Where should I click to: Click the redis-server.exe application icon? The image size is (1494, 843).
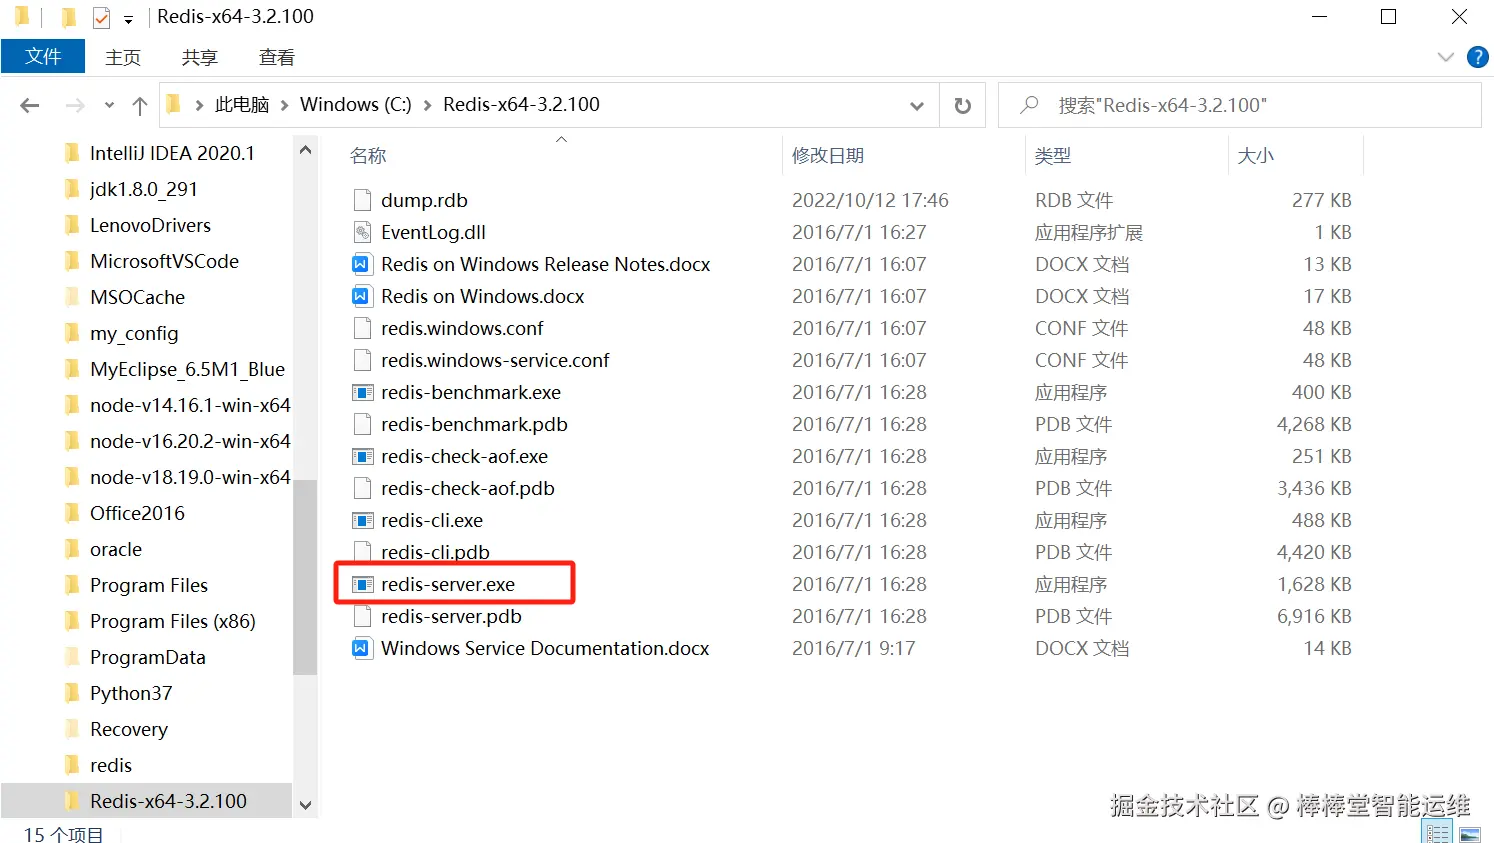pos(362,584)
